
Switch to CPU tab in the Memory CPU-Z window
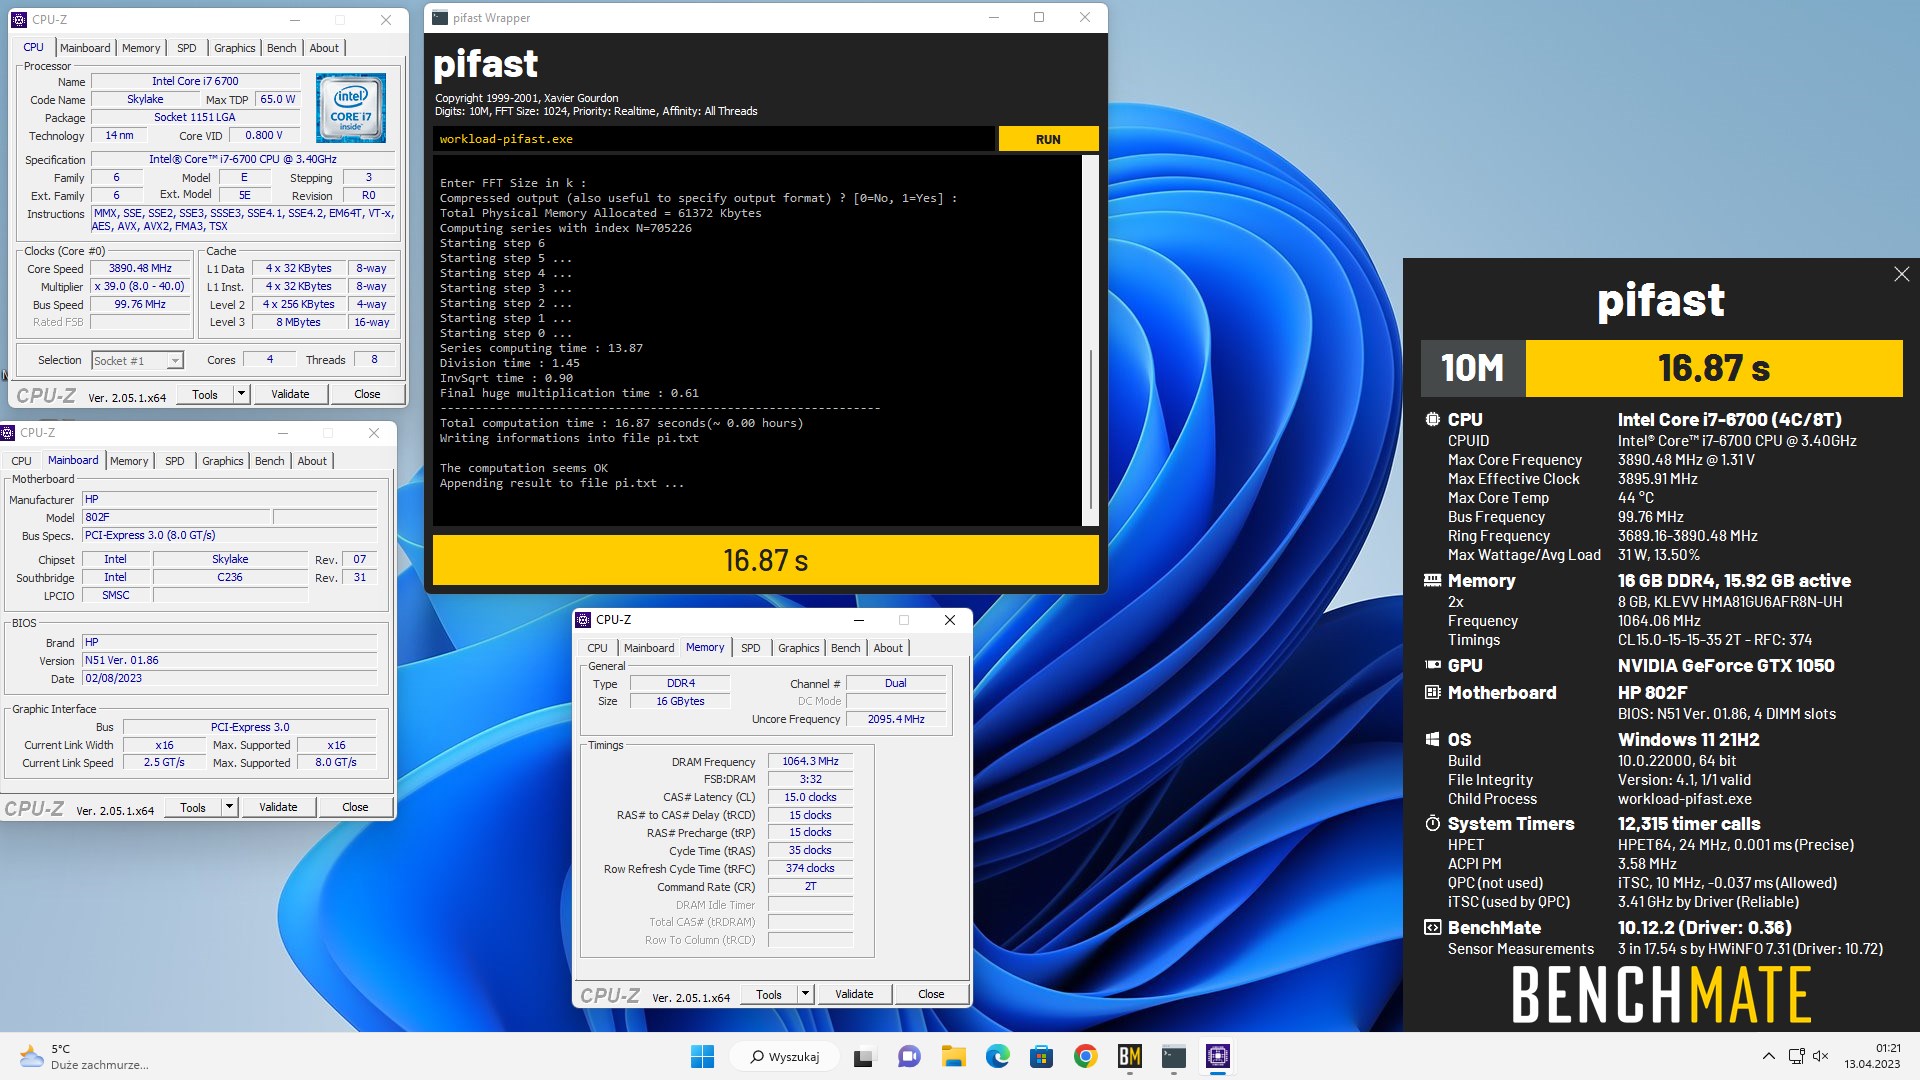[x=598, y=648]
